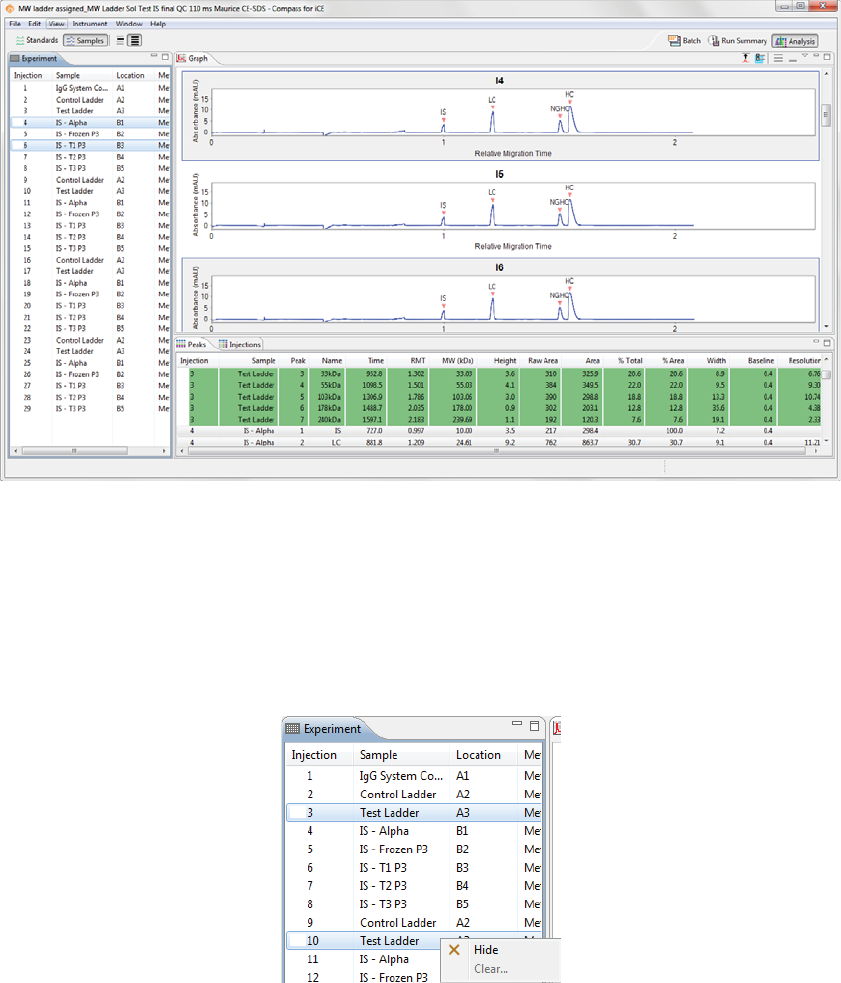
Task: Click Peaks table scroll up arrow
Action: pyautogui.click(x=827, y=360)
